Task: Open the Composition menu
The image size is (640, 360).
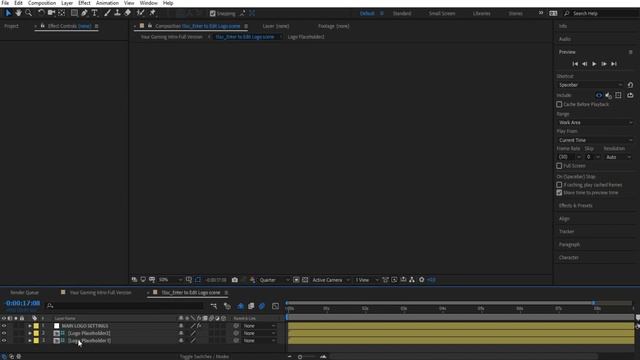Action: coord(42,3)
